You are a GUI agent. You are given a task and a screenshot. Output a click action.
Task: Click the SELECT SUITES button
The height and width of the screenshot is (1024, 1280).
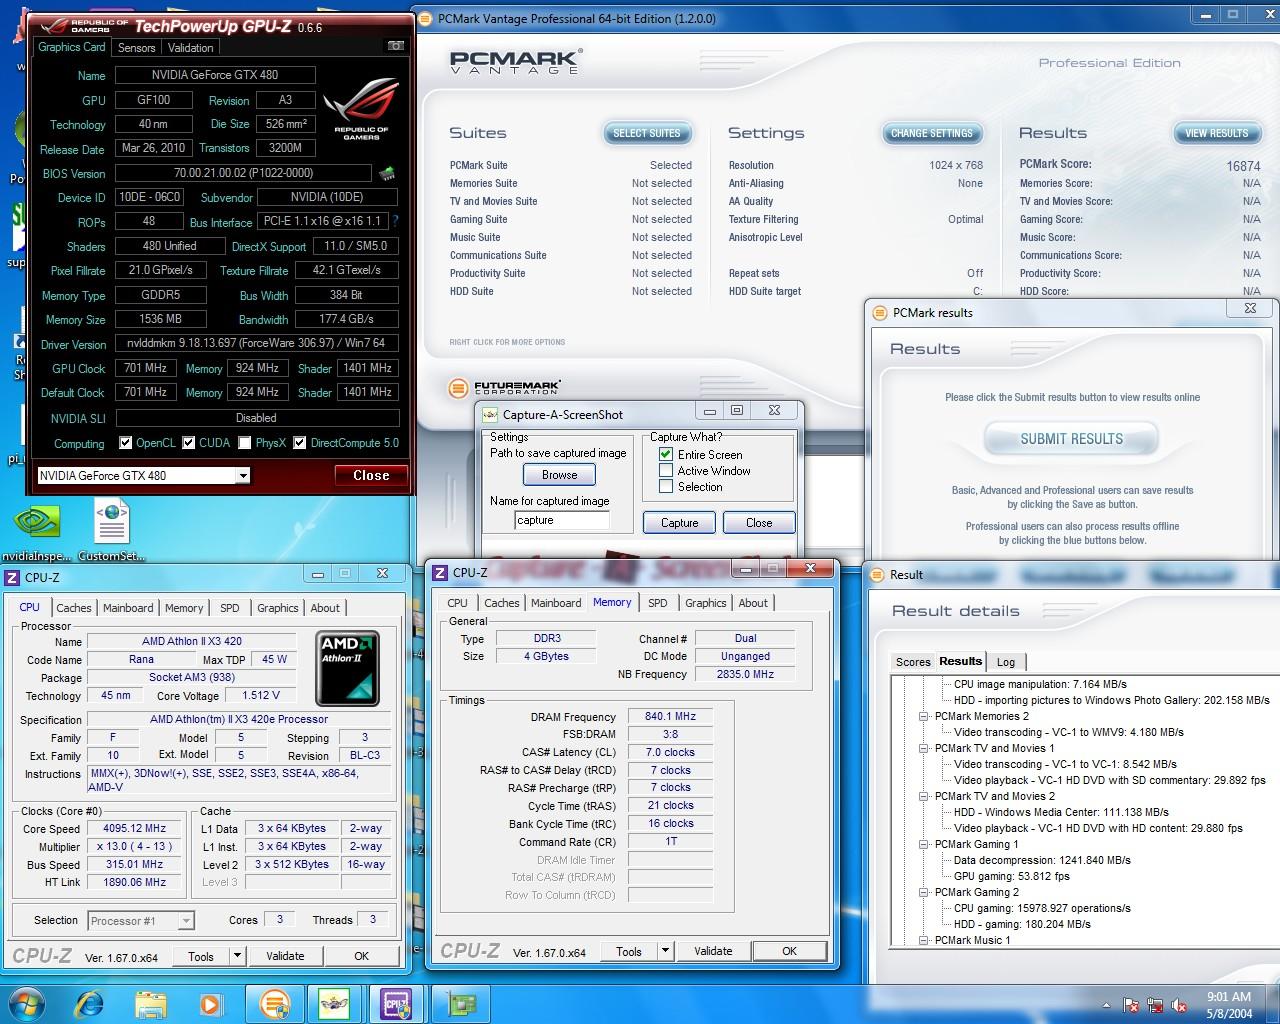point(647,133)
